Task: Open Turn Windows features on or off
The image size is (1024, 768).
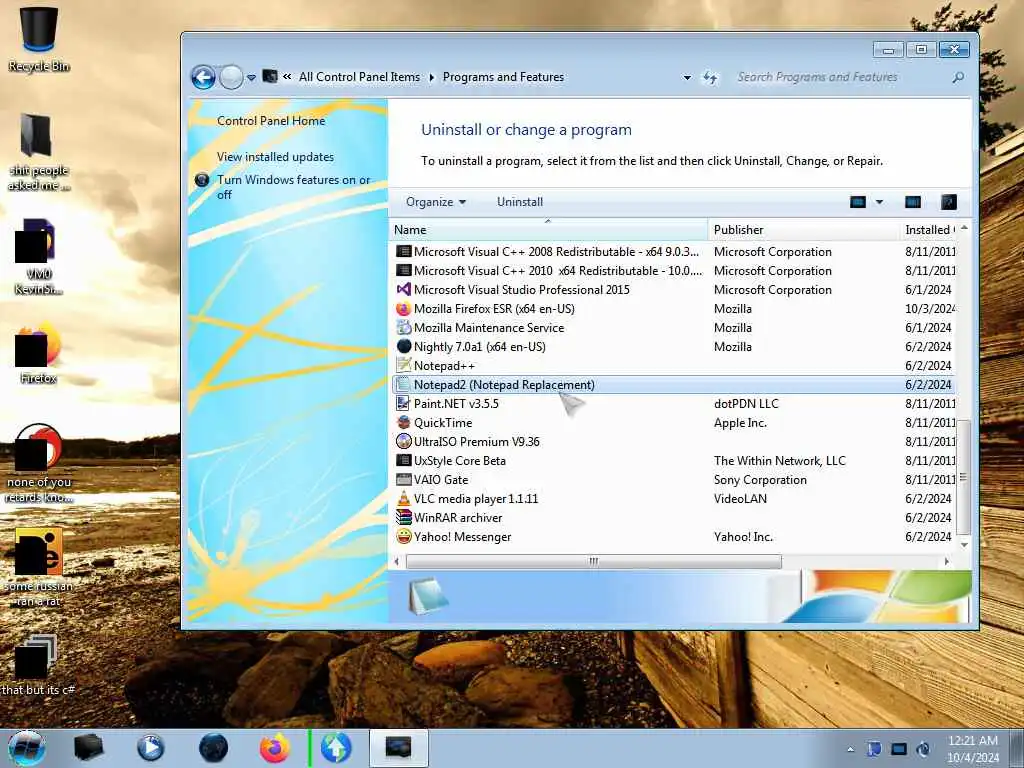Action: click(293, 187)
